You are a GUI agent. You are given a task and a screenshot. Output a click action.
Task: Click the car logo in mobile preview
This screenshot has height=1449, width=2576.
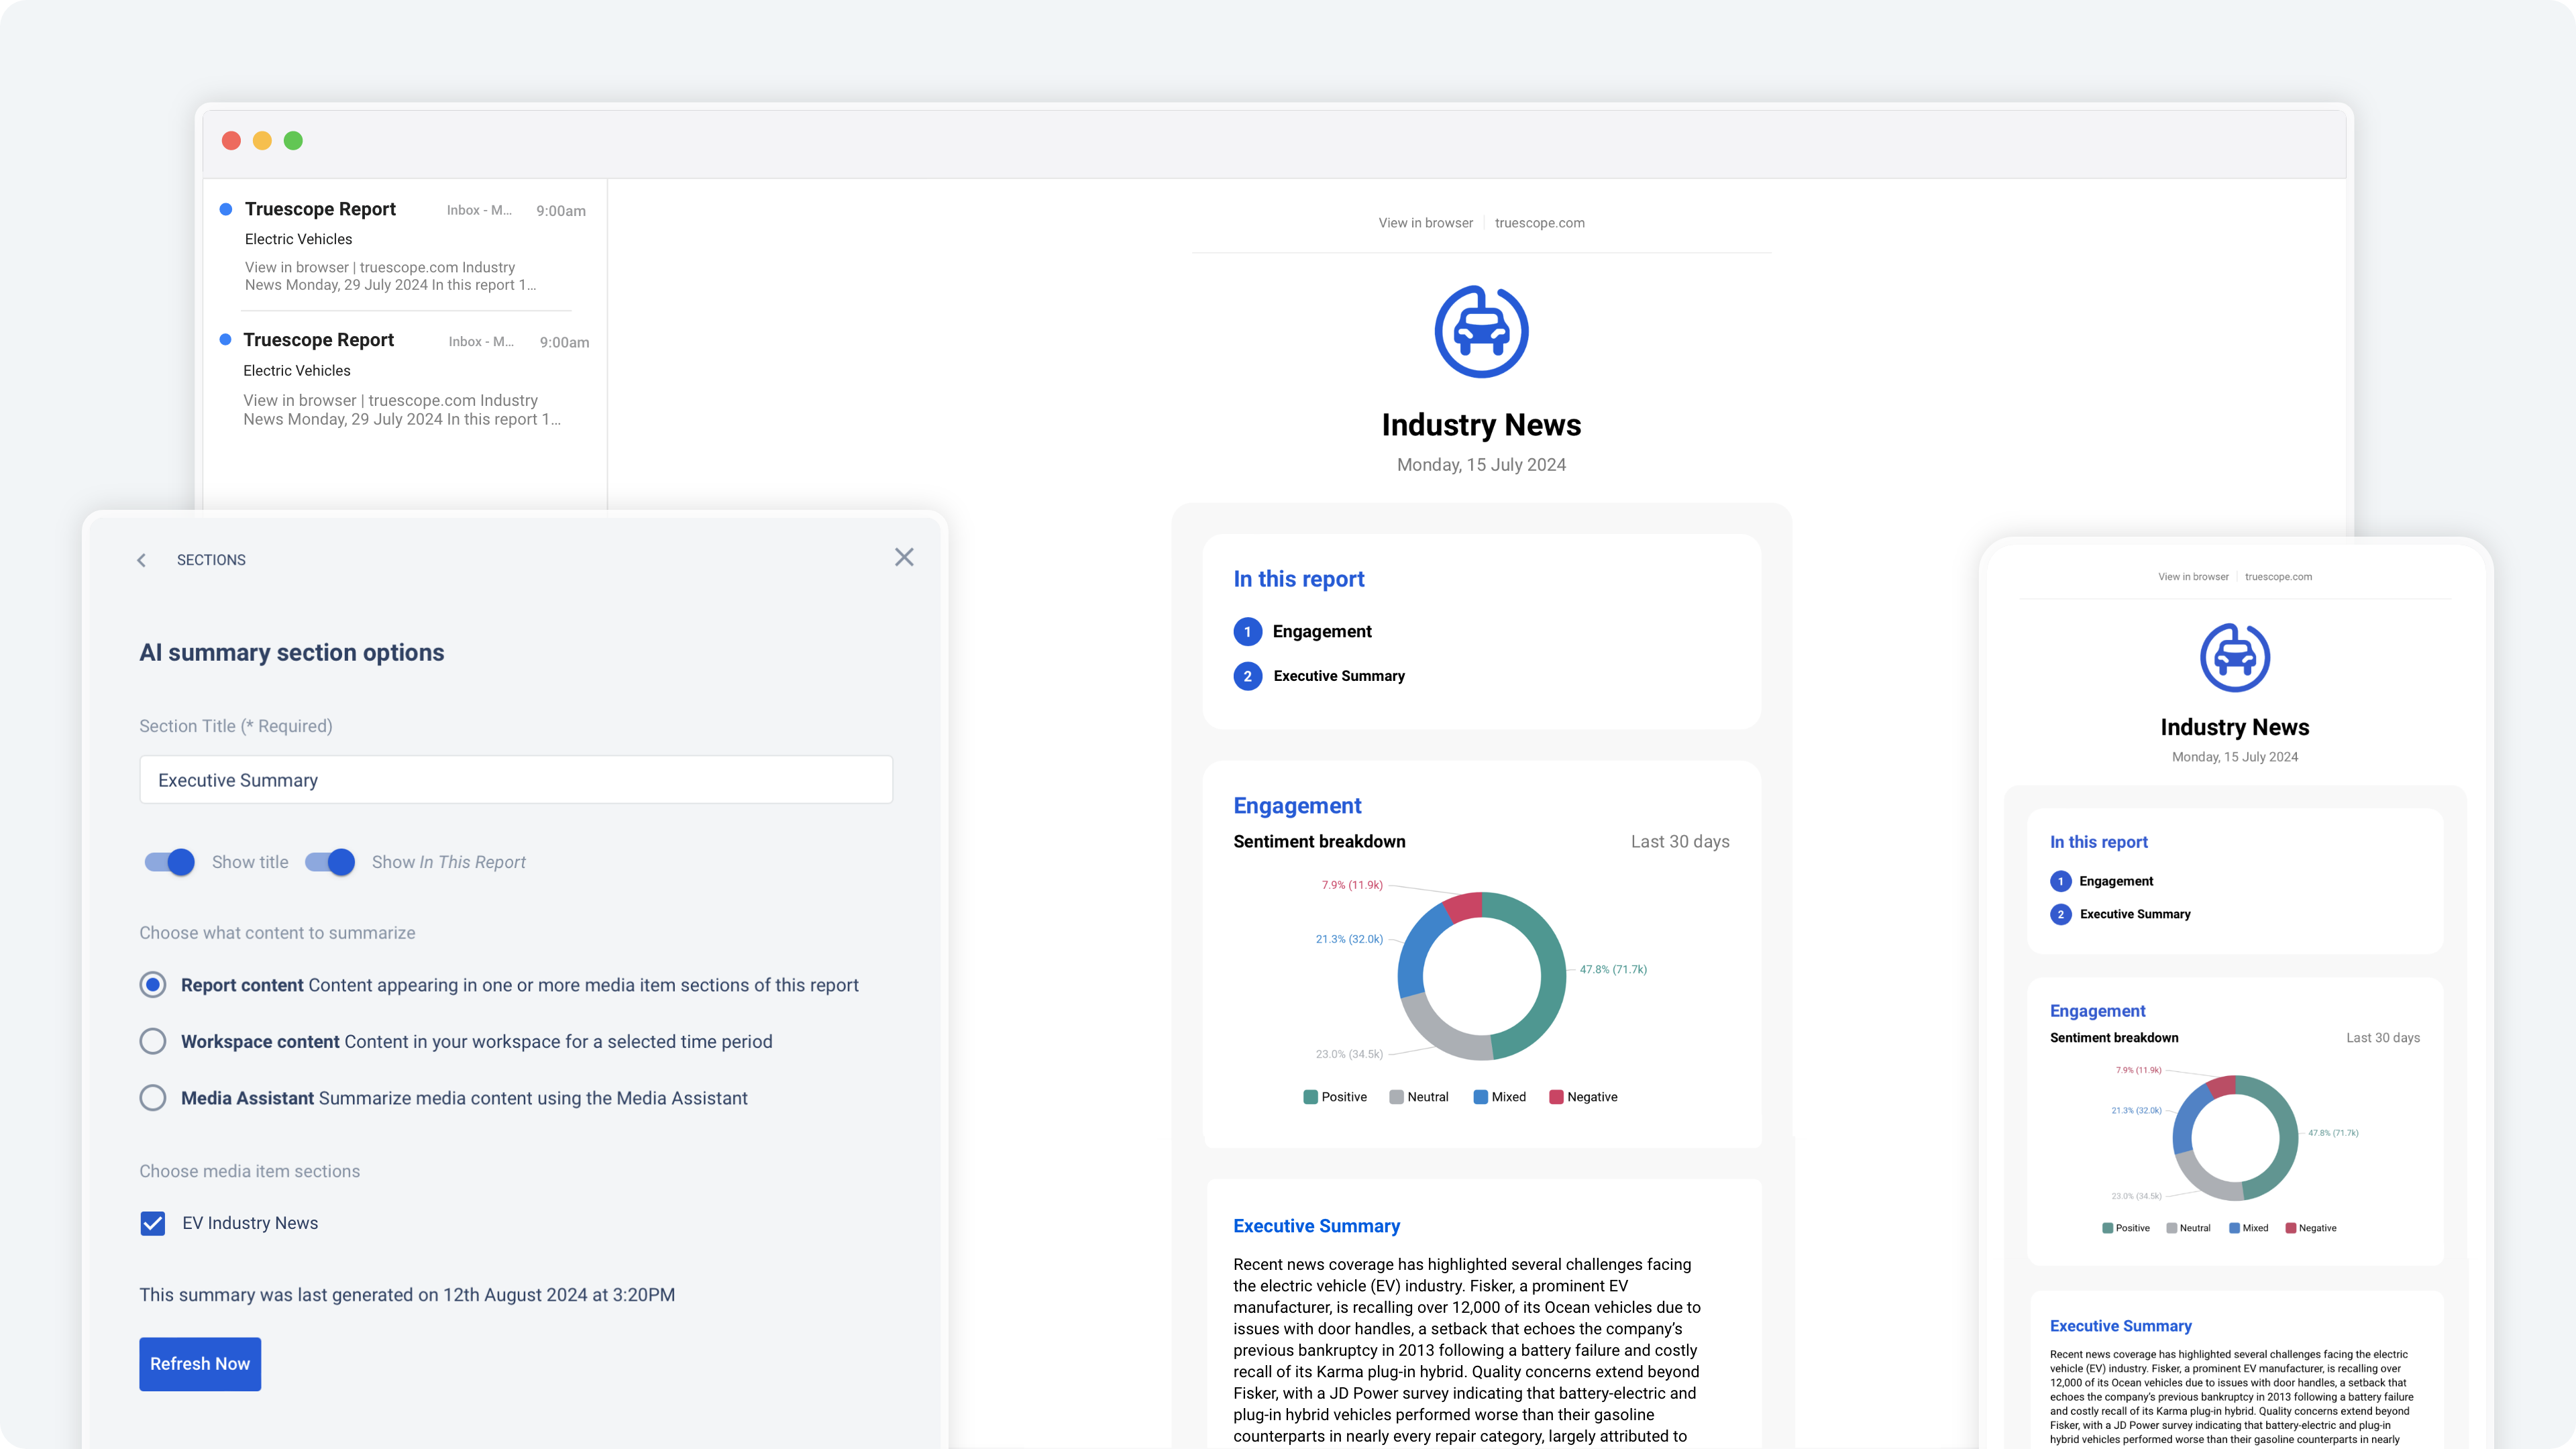[x=2234, y=657]
